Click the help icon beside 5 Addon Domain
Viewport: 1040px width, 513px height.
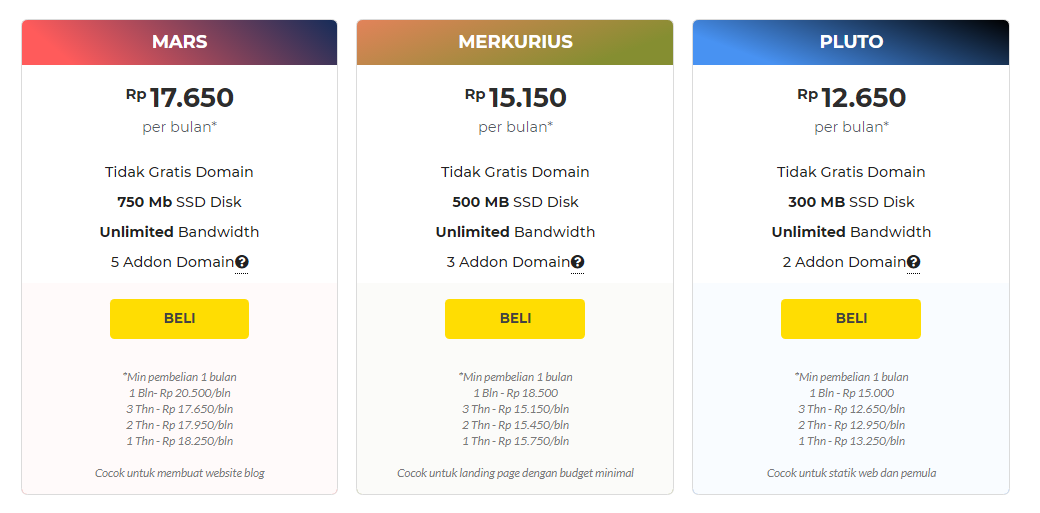[x=241, y=262]
